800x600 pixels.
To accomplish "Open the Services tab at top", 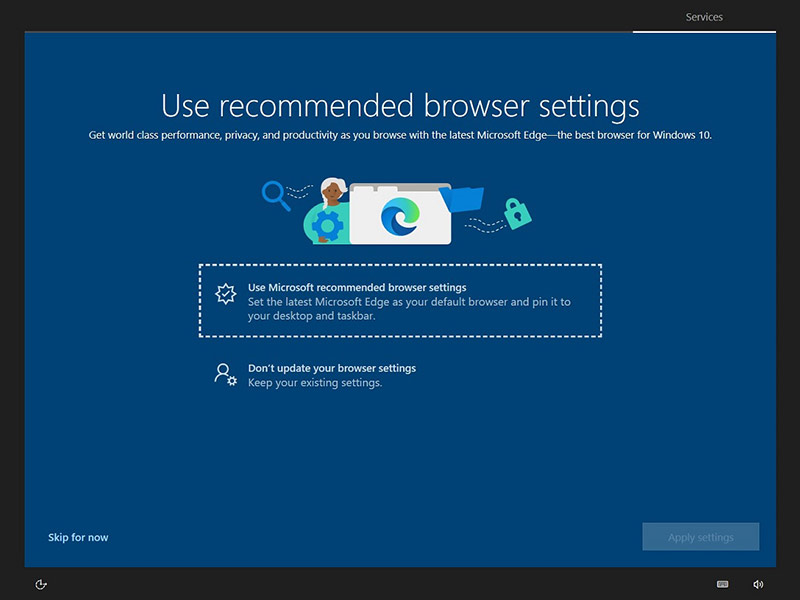I will (x=704, y=17).
